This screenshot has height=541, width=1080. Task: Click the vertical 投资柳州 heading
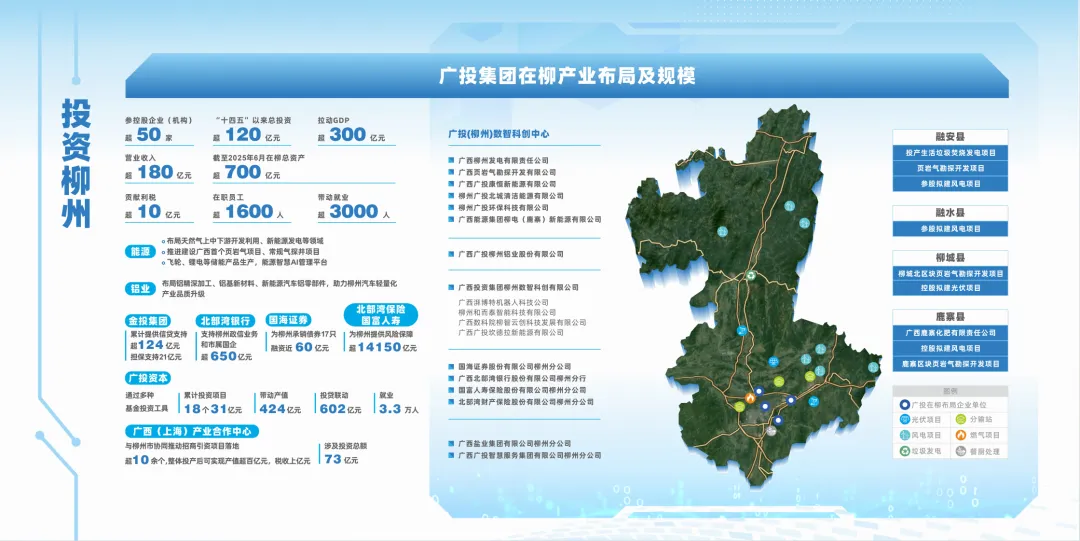pyautogui.click(x=76, y=163)
